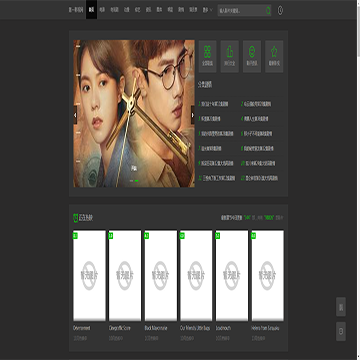Click the upper floating button at bottom right

(341, 307)
